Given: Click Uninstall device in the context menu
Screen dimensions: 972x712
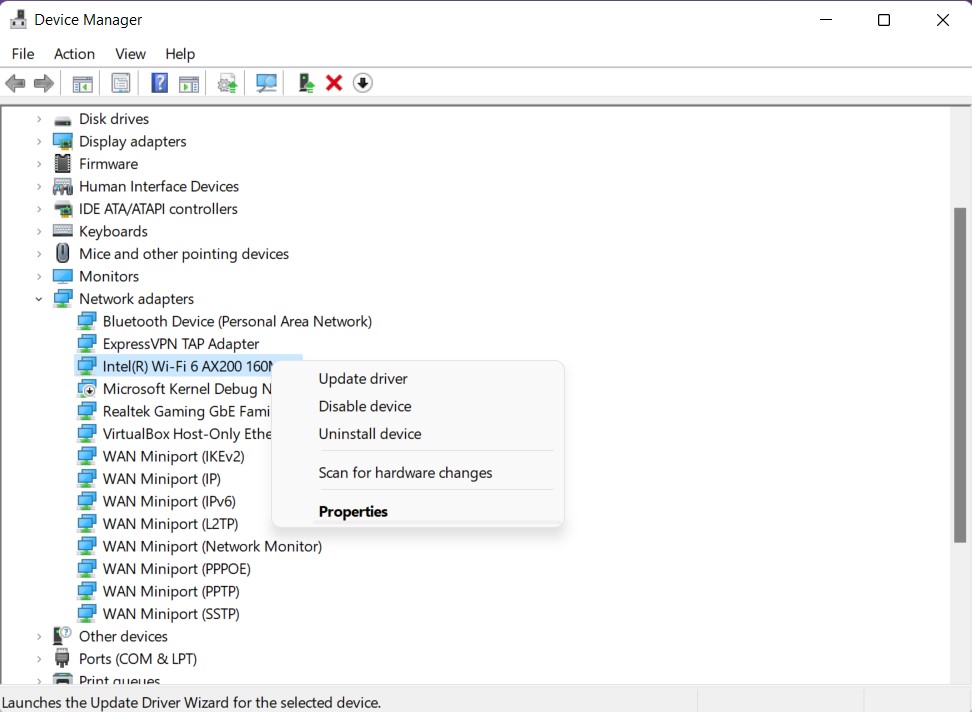Looking at the screenshot, I should tap(370, 434).
